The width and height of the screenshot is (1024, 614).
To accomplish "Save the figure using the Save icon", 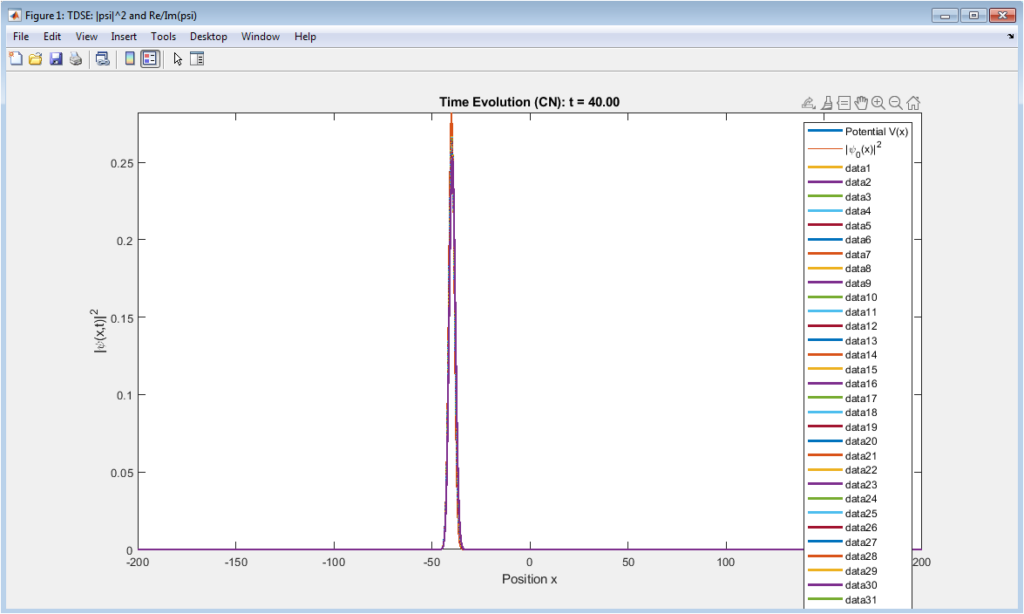I will [x=56, y=58].
